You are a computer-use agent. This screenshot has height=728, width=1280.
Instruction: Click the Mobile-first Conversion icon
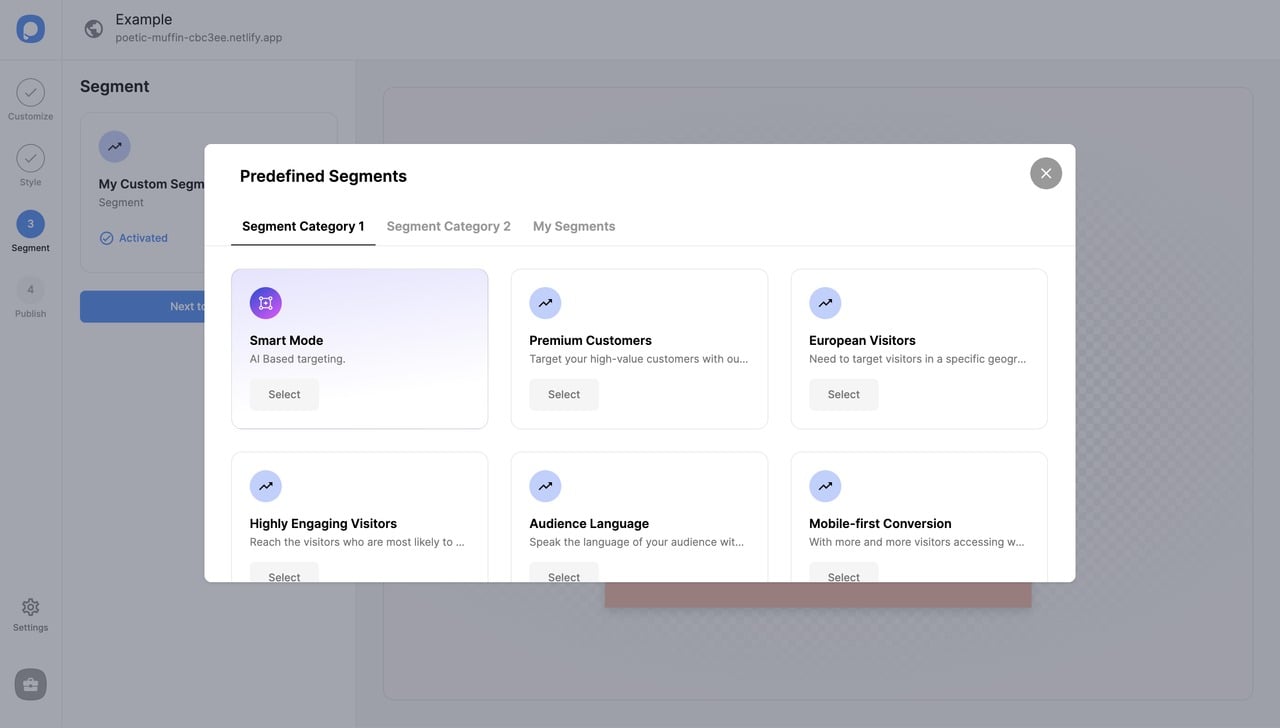click(x=825, y=486)
